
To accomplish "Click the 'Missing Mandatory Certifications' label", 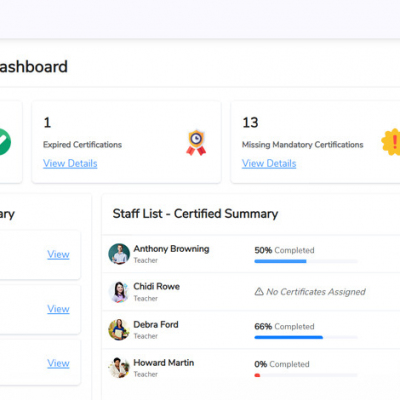I will 303,145.
